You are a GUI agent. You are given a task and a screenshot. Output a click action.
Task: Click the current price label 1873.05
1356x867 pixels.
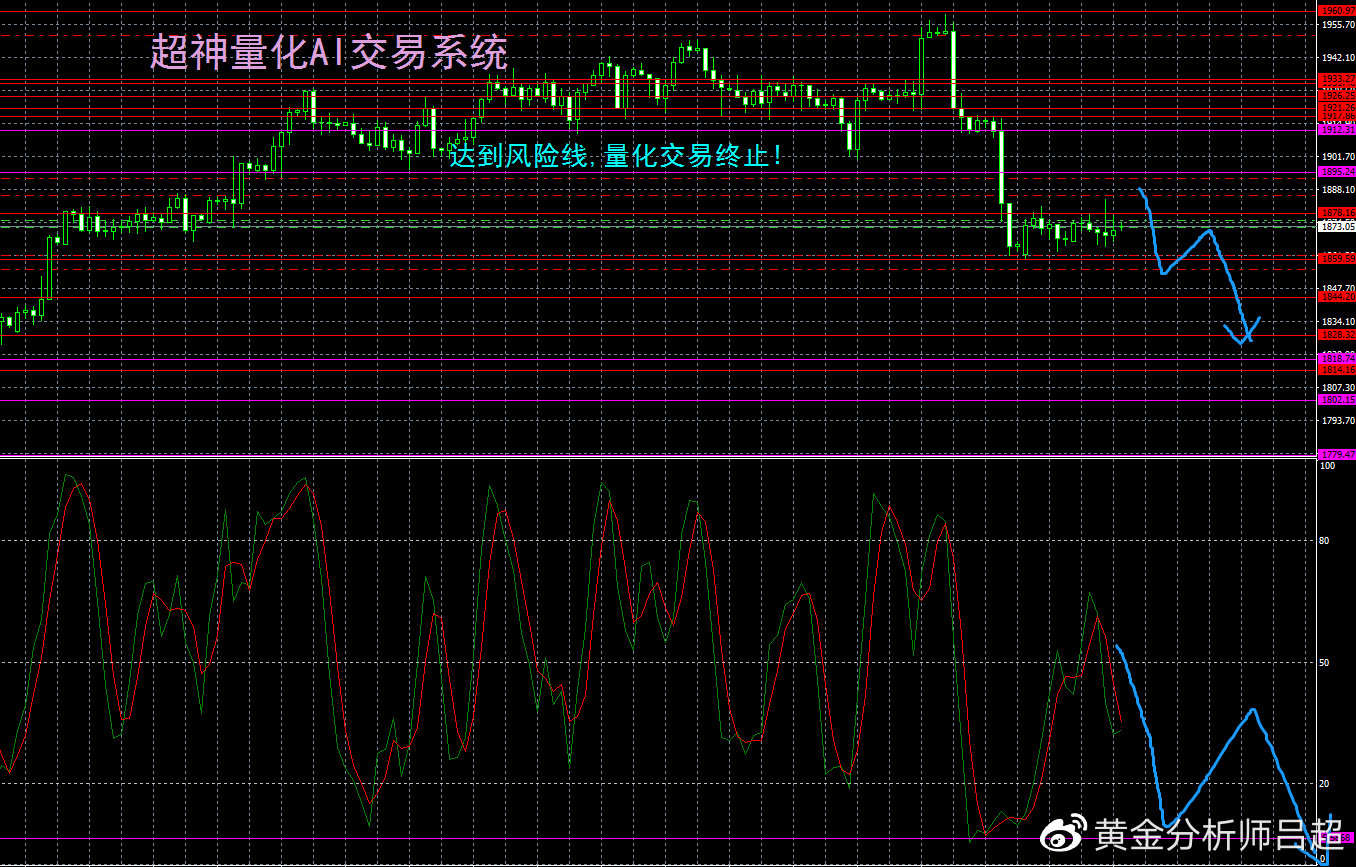point(1337,227)
